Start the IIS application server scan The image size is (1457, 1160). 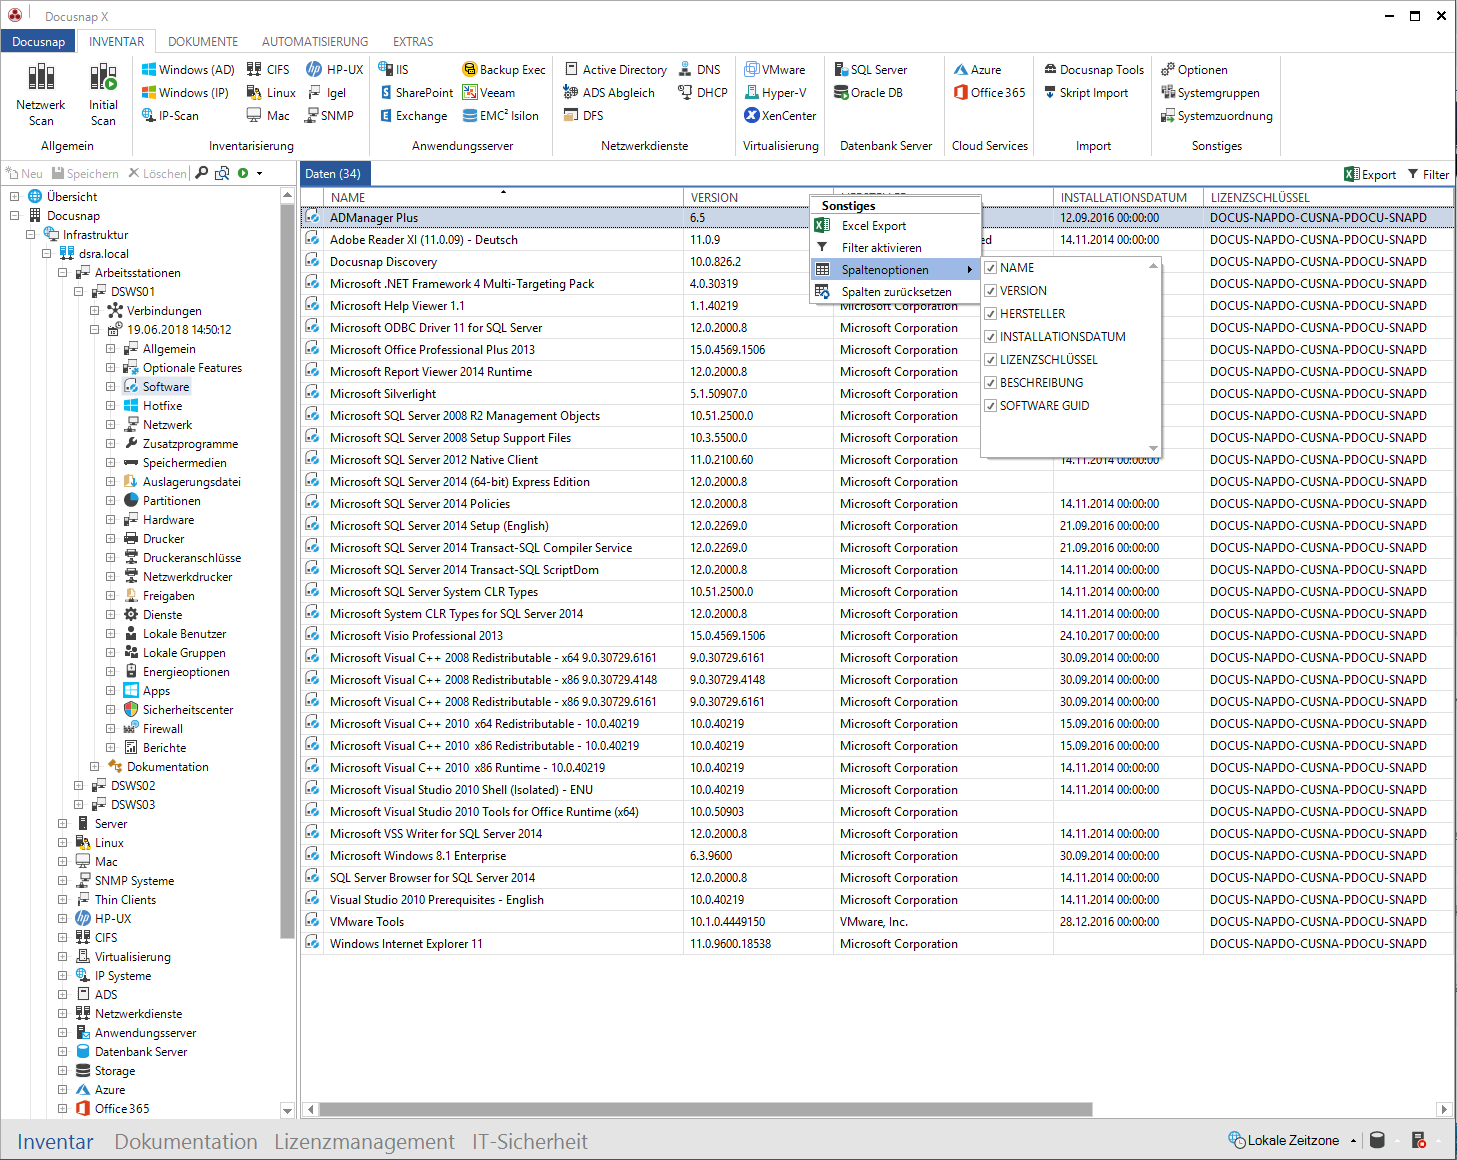[x=394, y=70]
